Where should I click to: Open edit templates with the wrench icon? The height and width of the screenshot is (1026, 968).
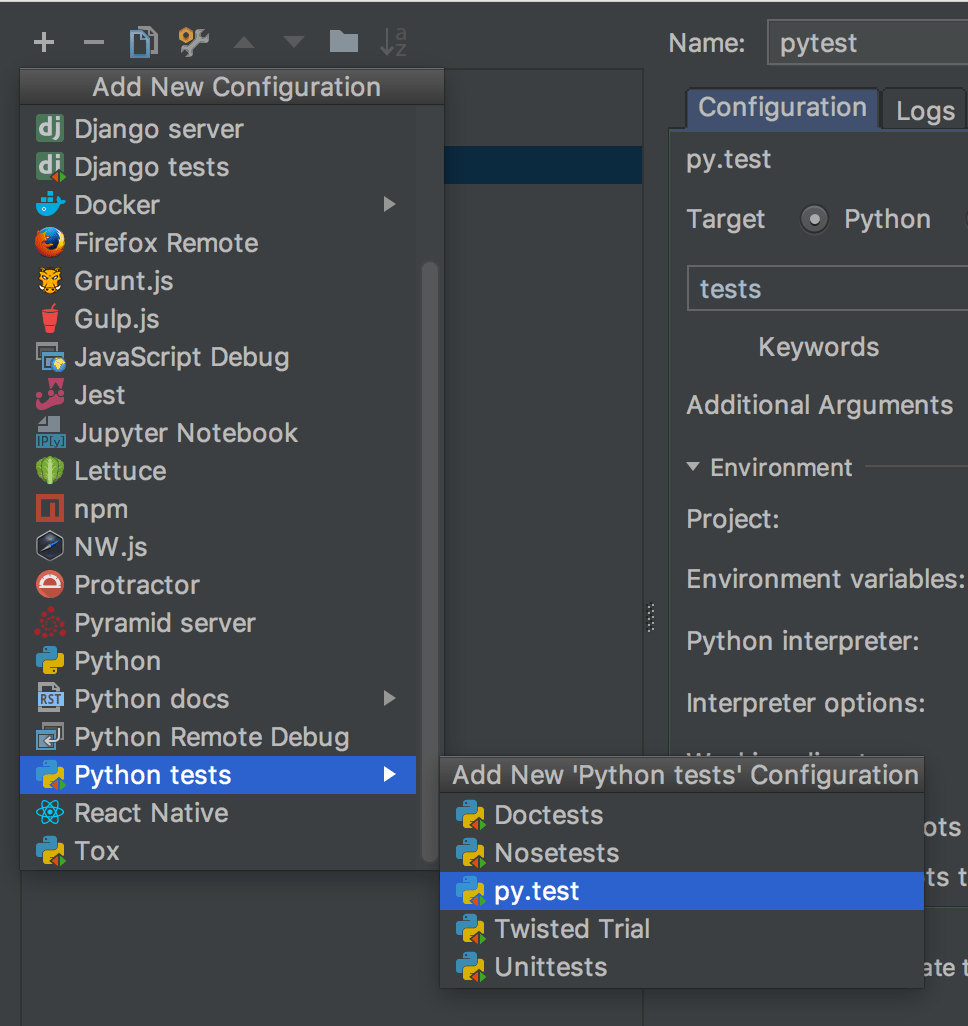tap(193, 42)
